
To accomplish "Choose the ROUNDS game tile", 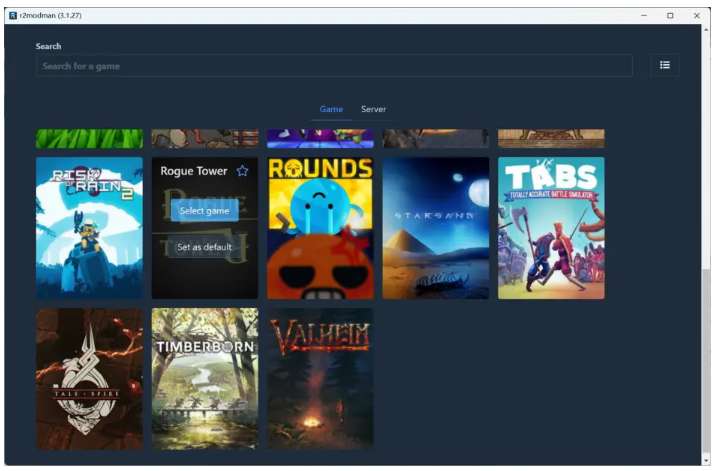I will point(320,228).
